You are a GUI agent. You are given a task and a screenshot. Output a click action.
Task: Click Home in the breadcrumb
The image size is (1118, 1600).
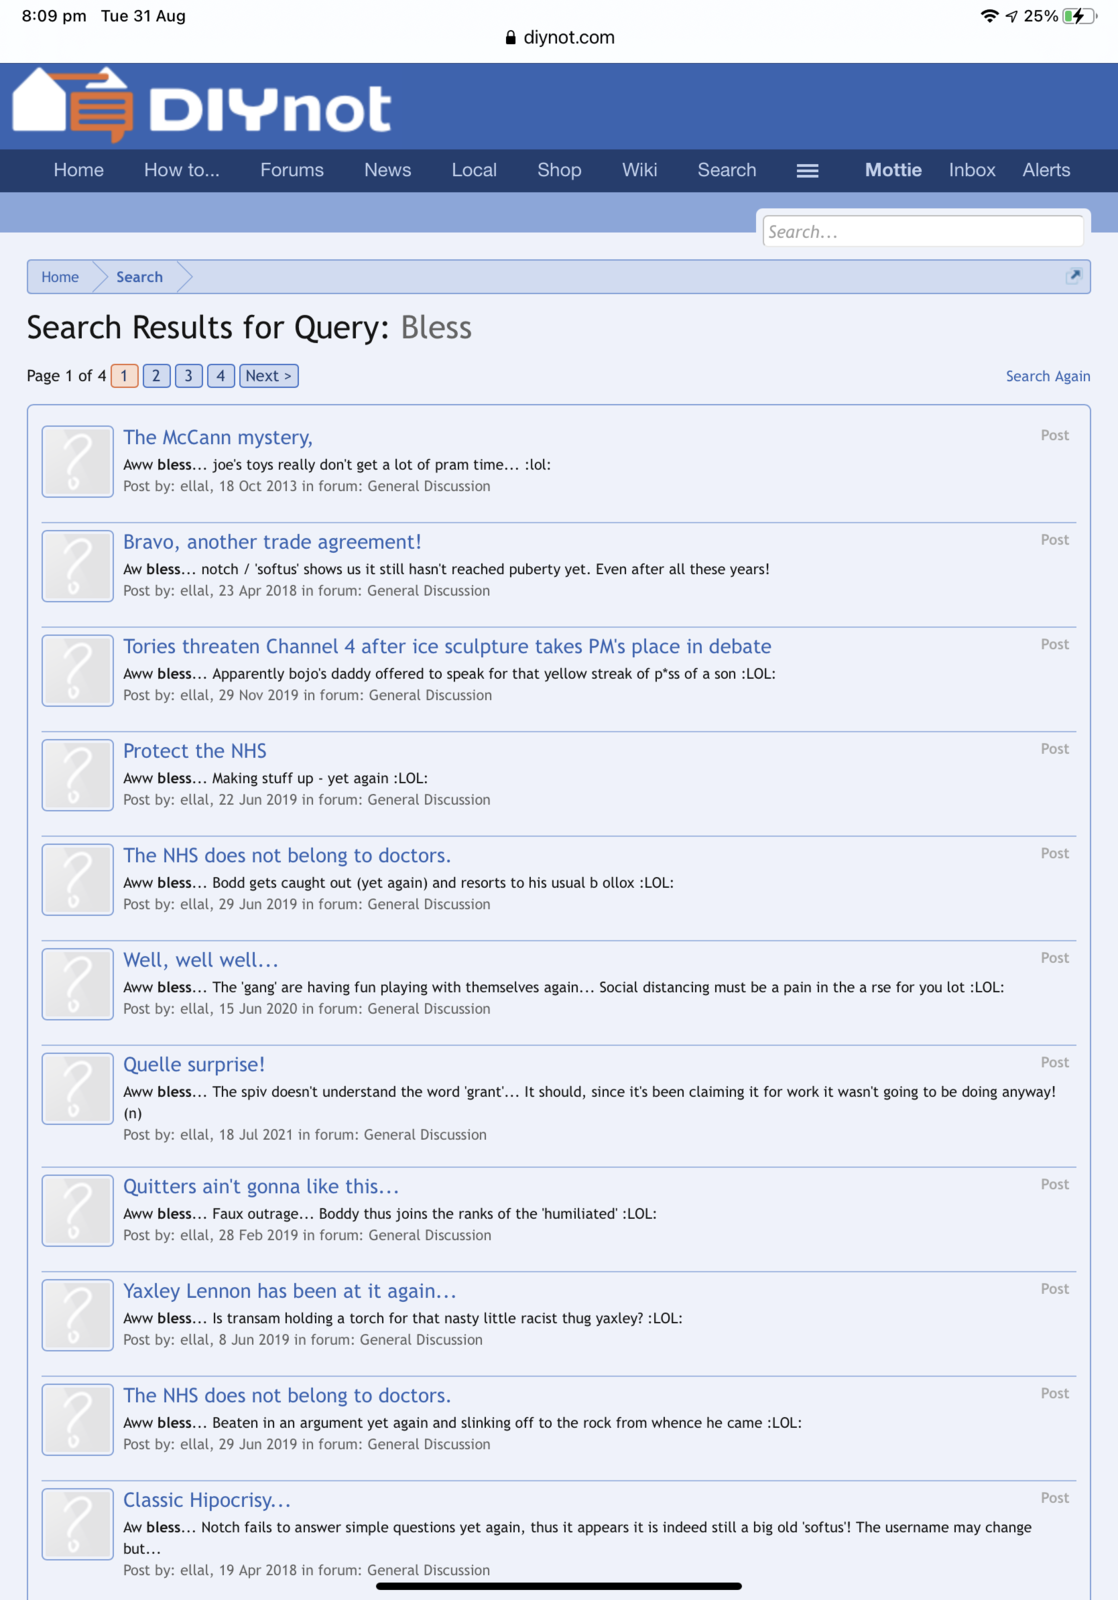click(x=60, y=277)
